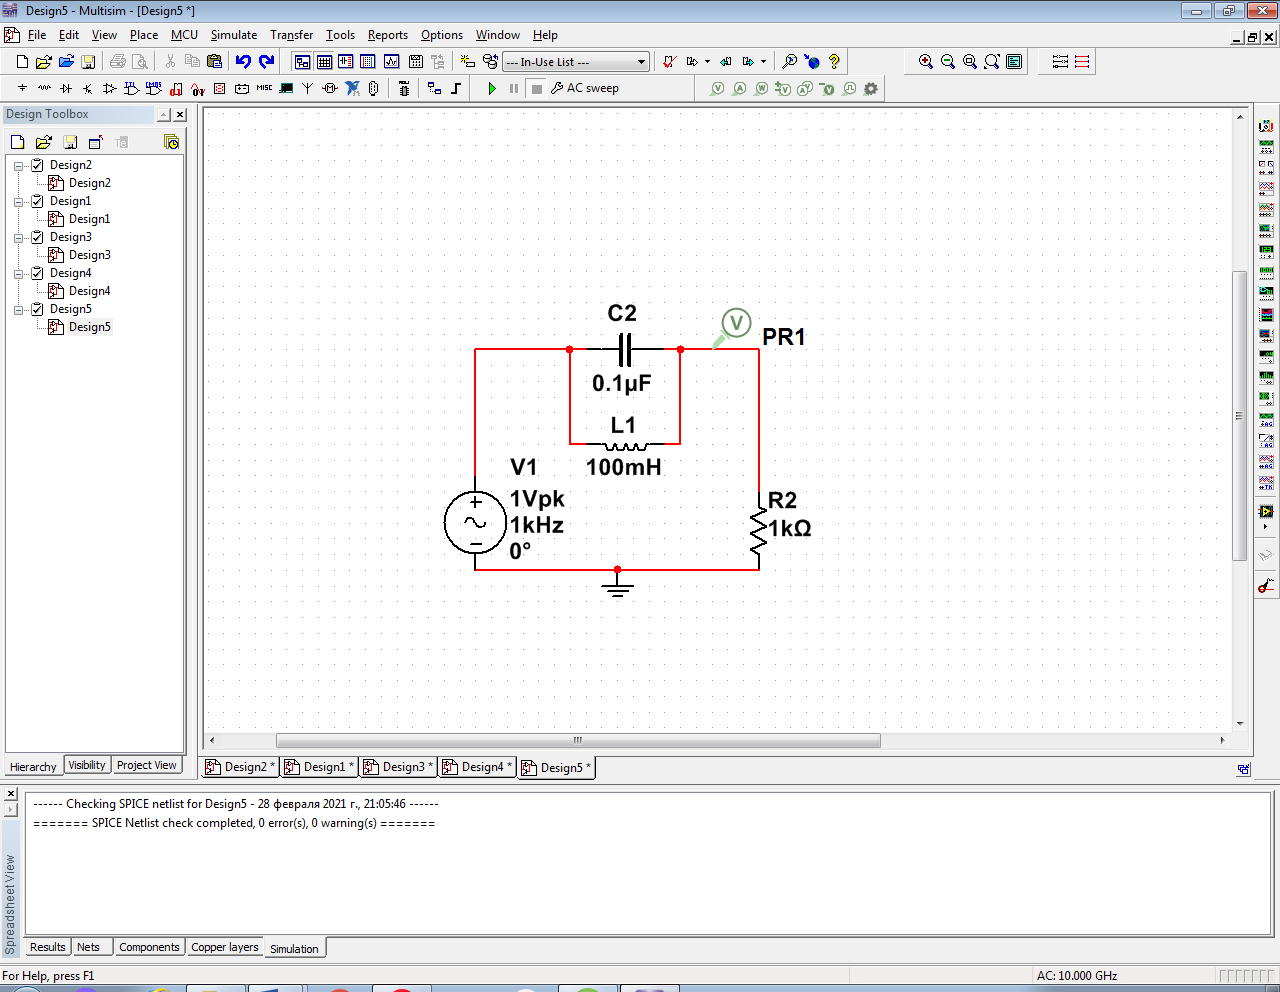Place a CMOS component icon
Screen dimensions: 1280x992
tap(154, 88)
